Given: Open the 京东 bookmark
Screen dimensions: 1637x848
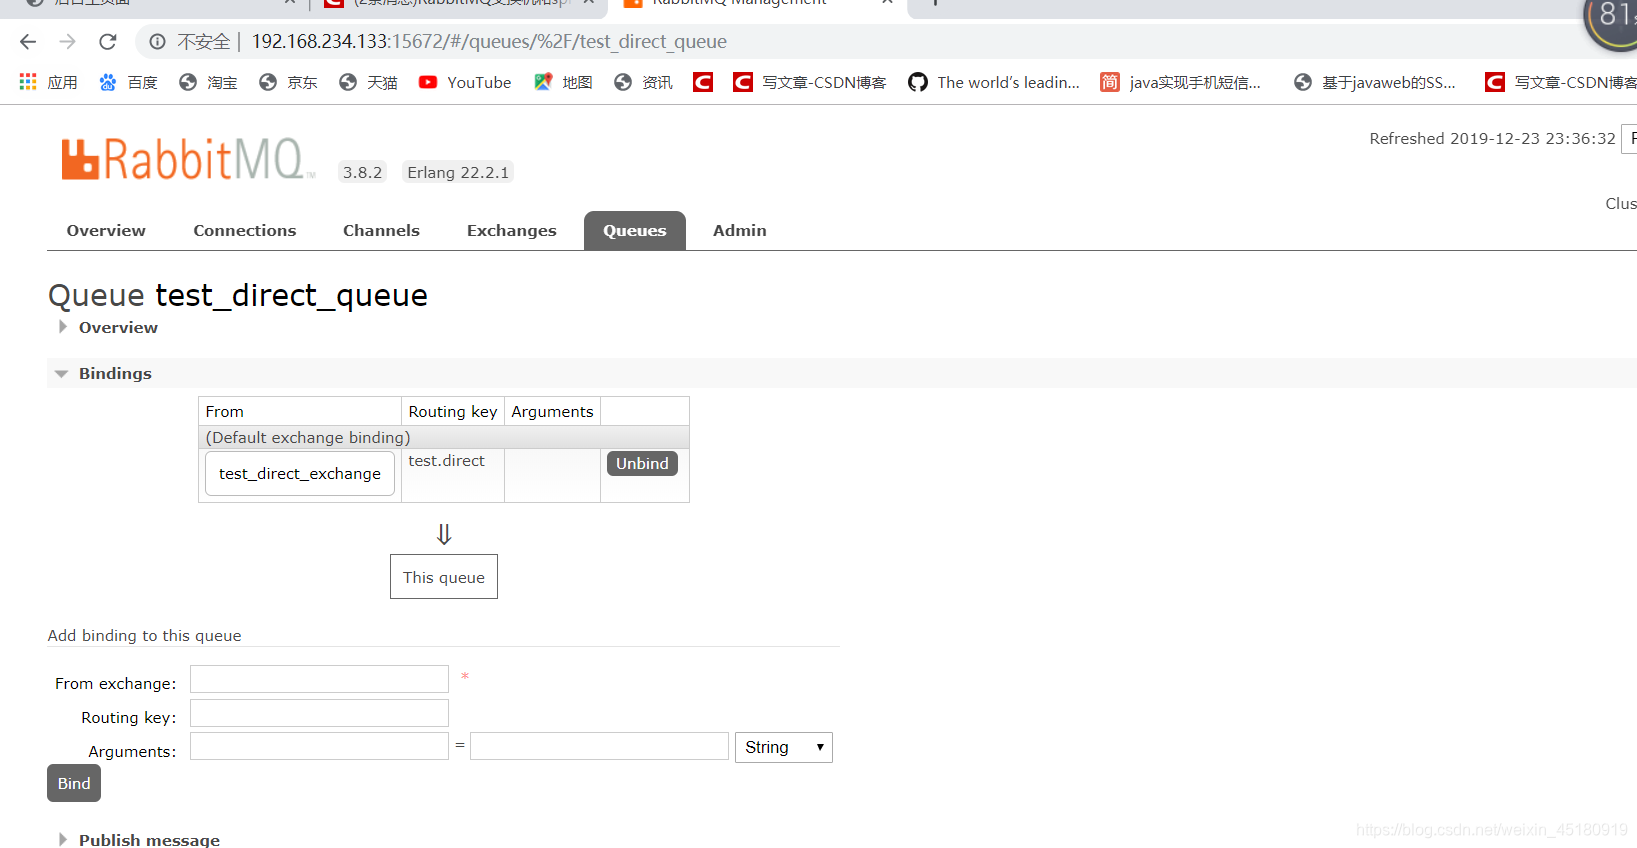Looking at the screenshot, I should tap(288, 82).
